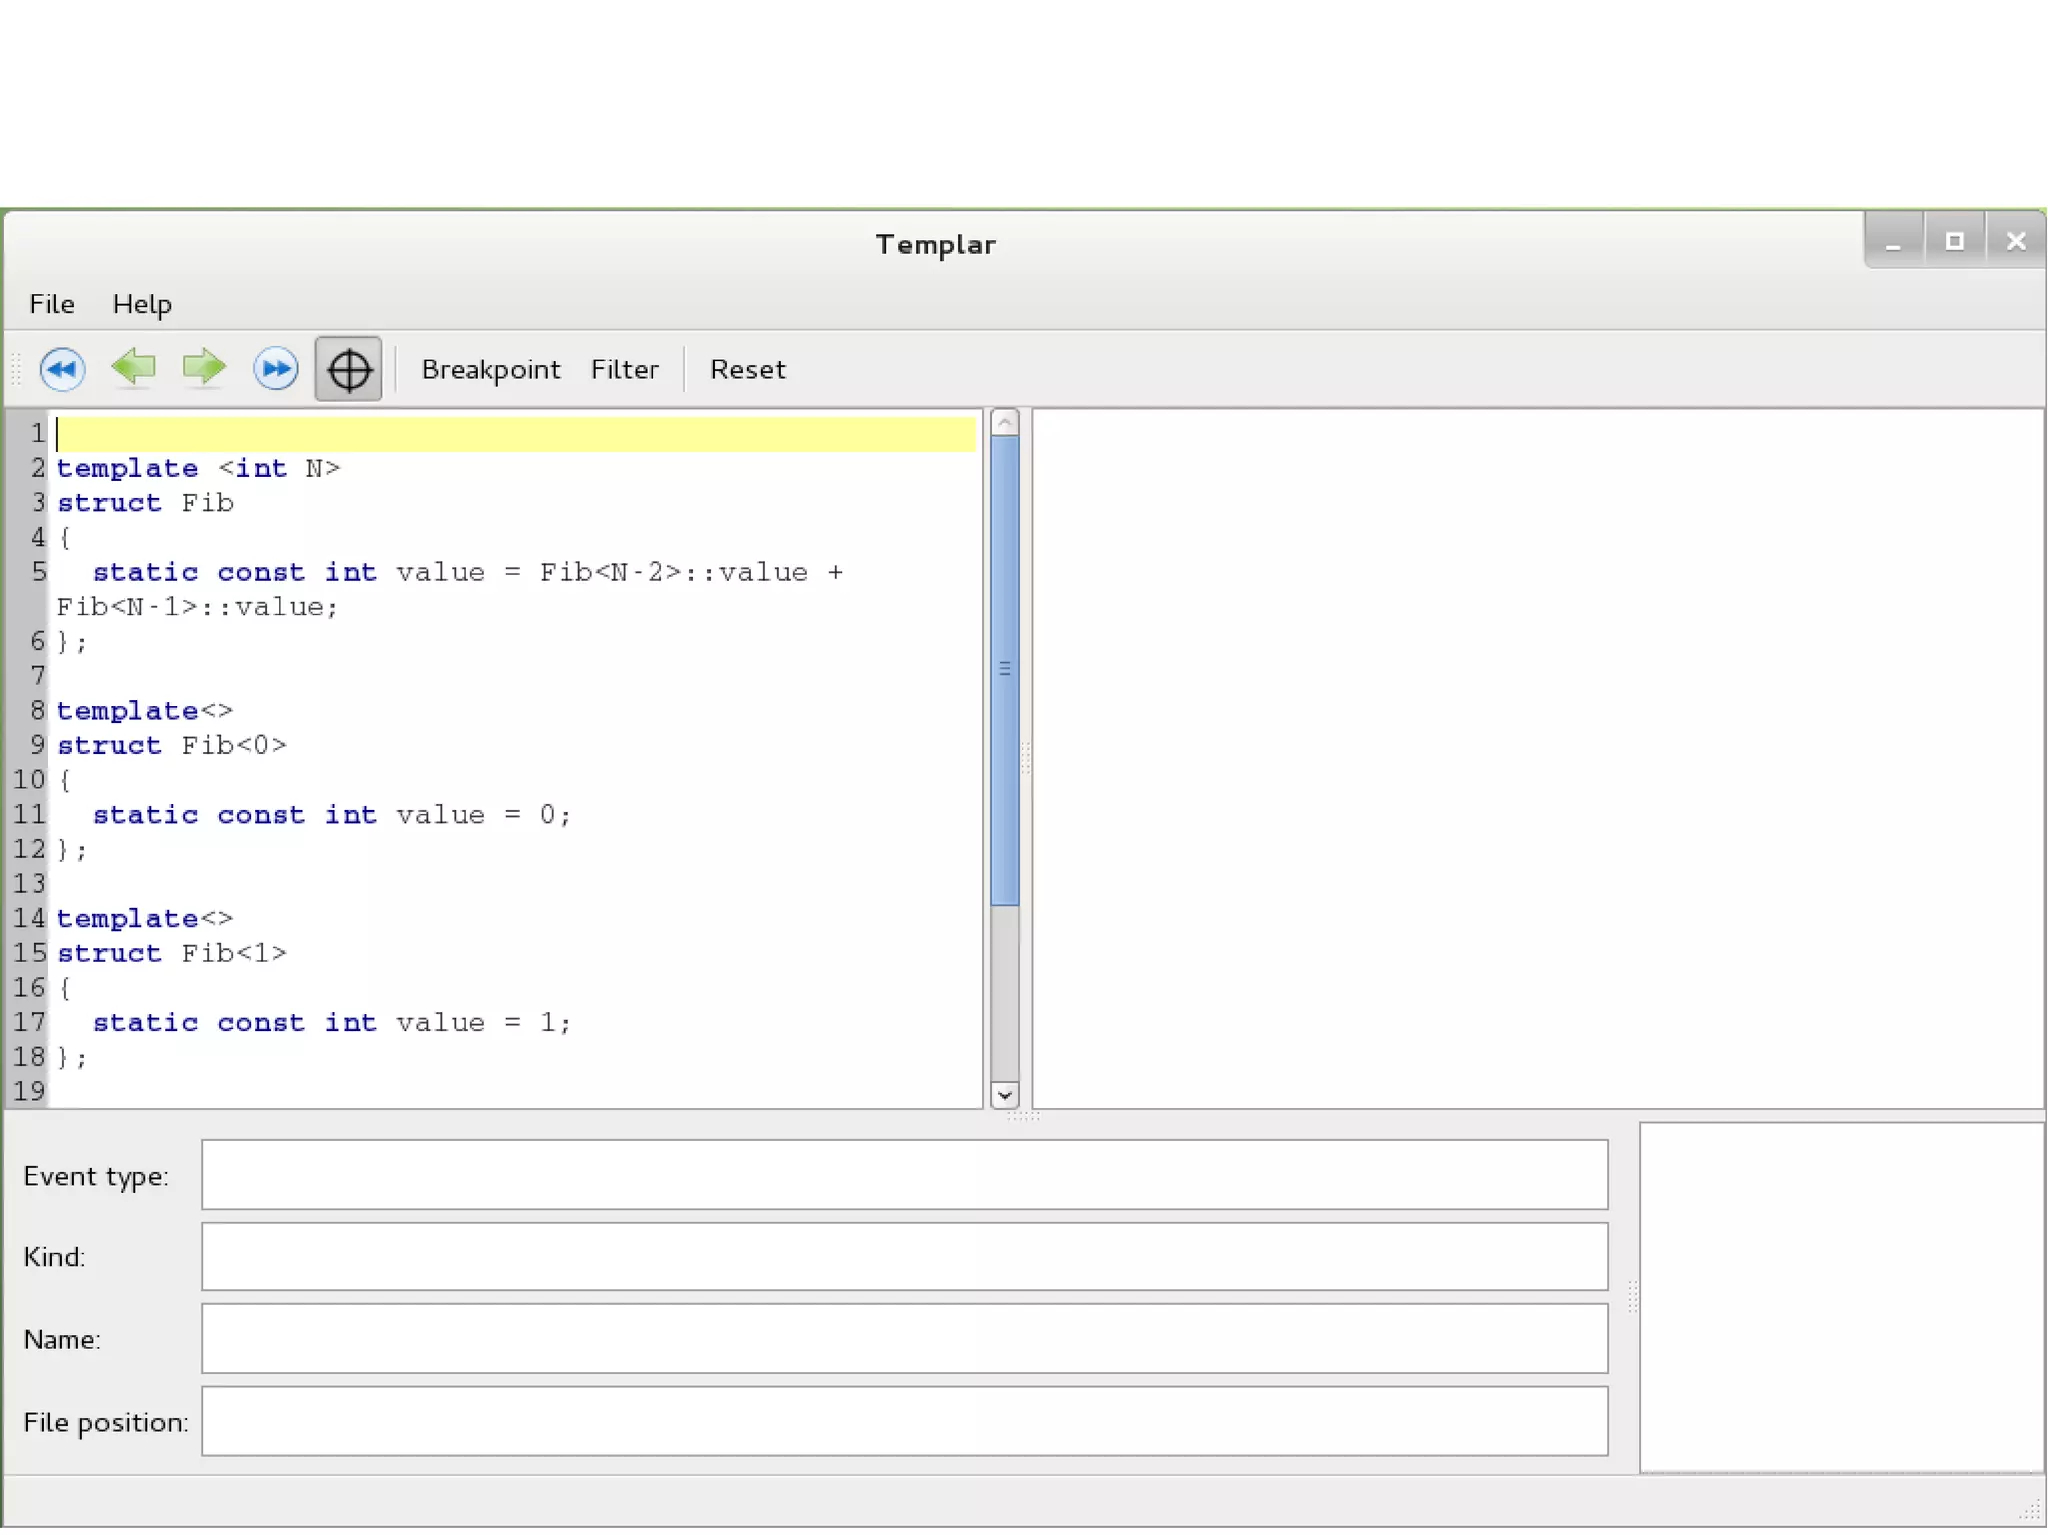Click line 9 struct Fib<0> in code
The height and width of the screenshot is (1535, 2048).
tap(172, 746)
